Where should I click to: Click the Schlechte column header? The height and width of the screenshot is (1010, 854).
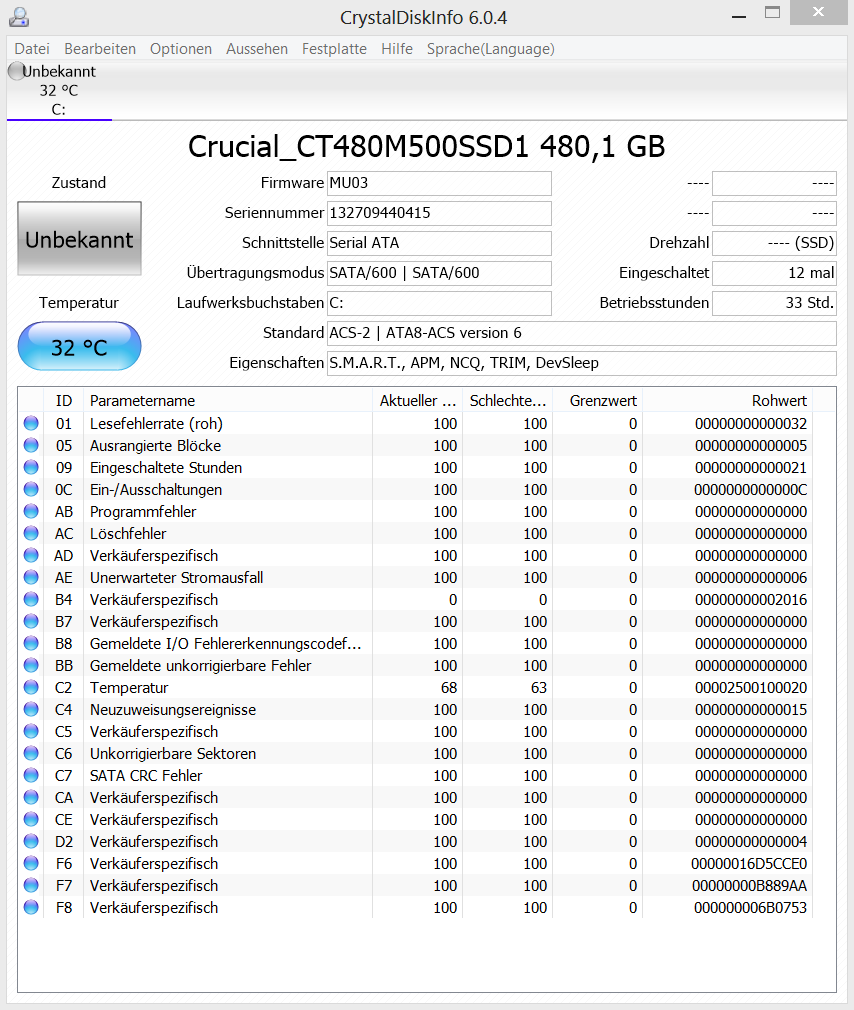coord(508,401)
